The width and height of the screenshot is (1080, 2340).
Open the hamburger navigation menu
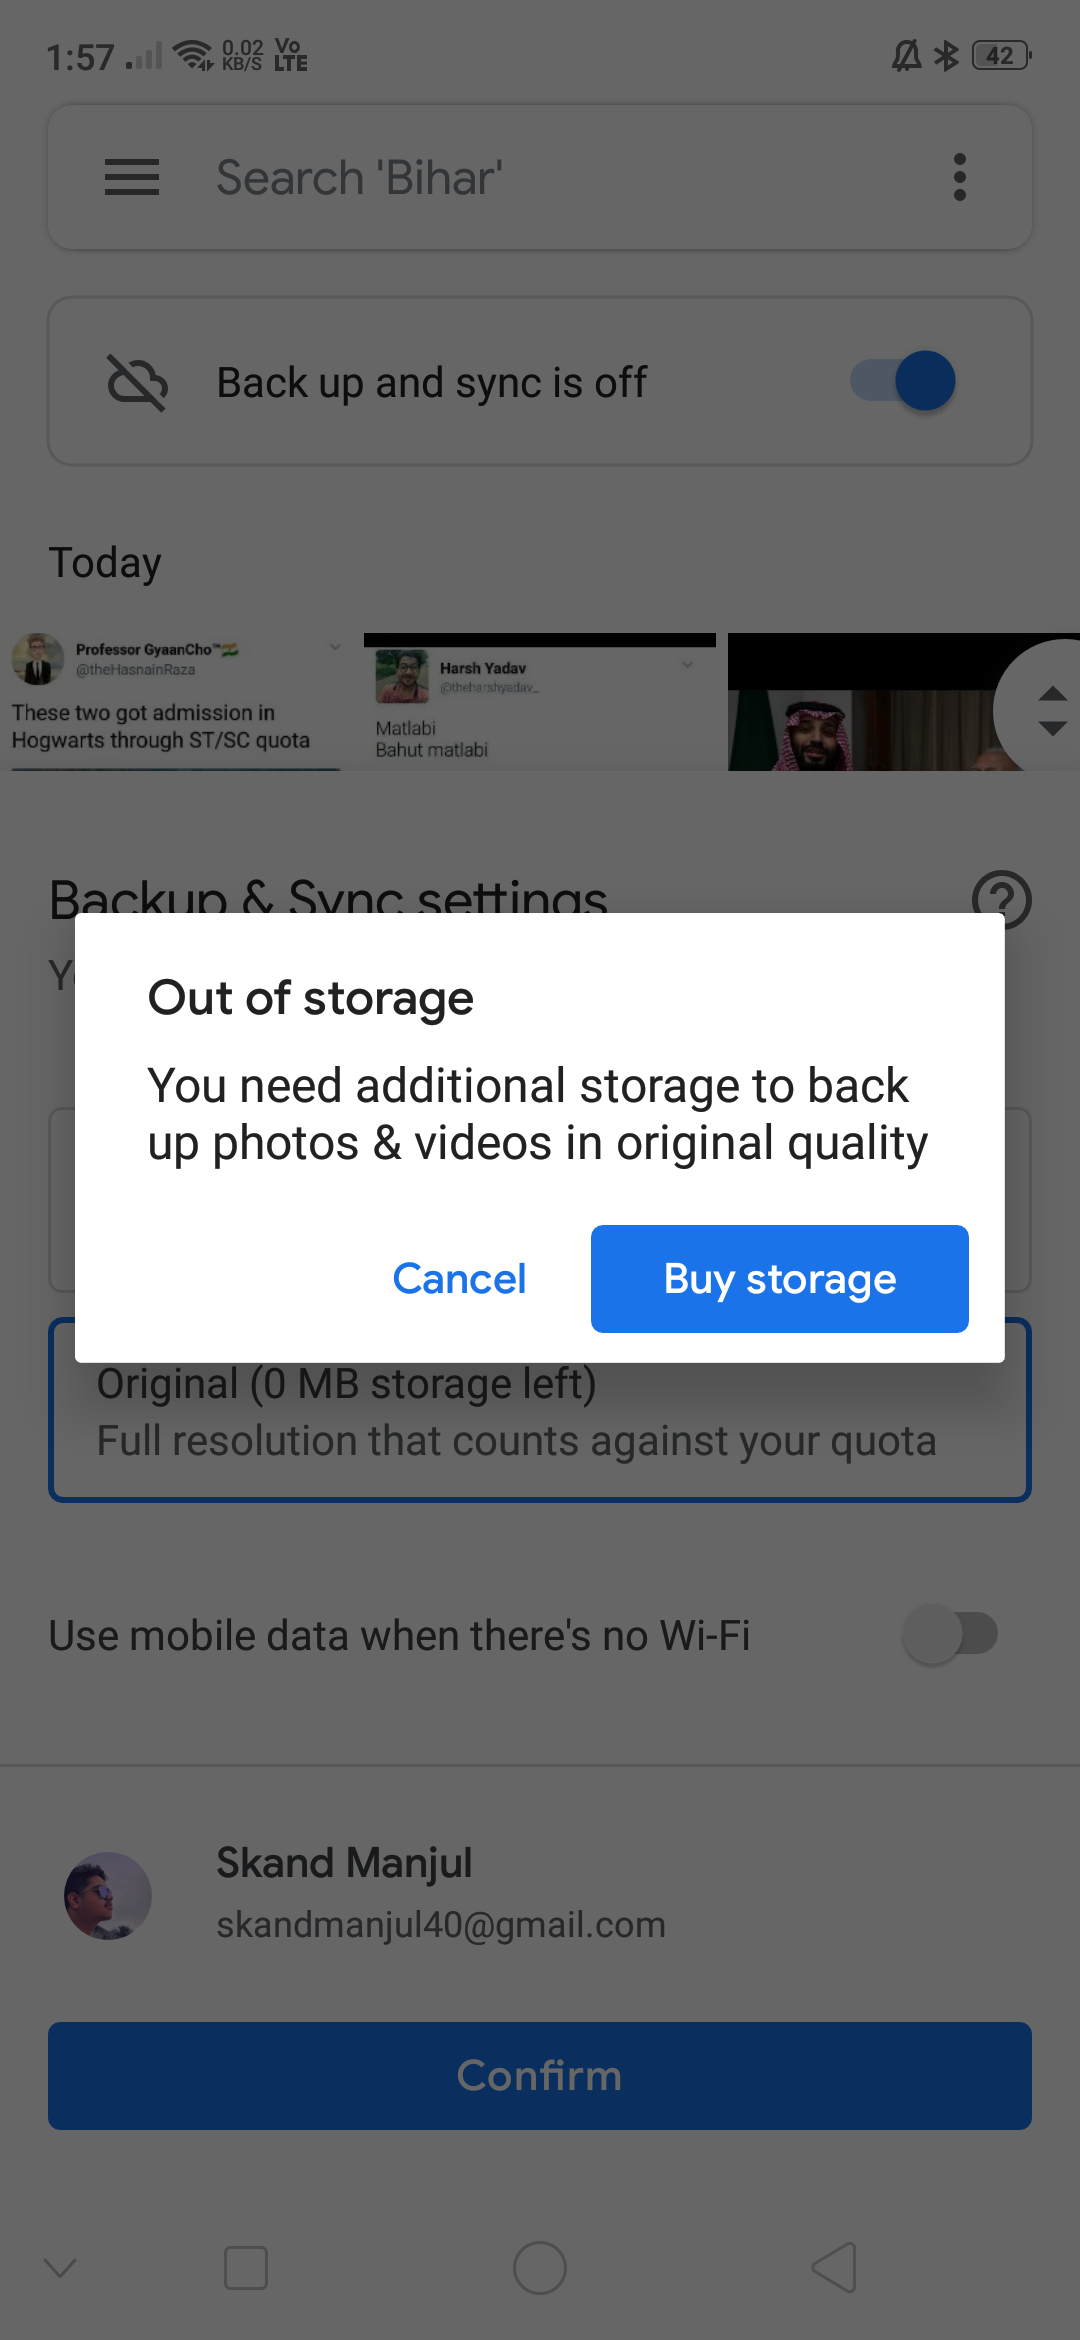(132, 177)
